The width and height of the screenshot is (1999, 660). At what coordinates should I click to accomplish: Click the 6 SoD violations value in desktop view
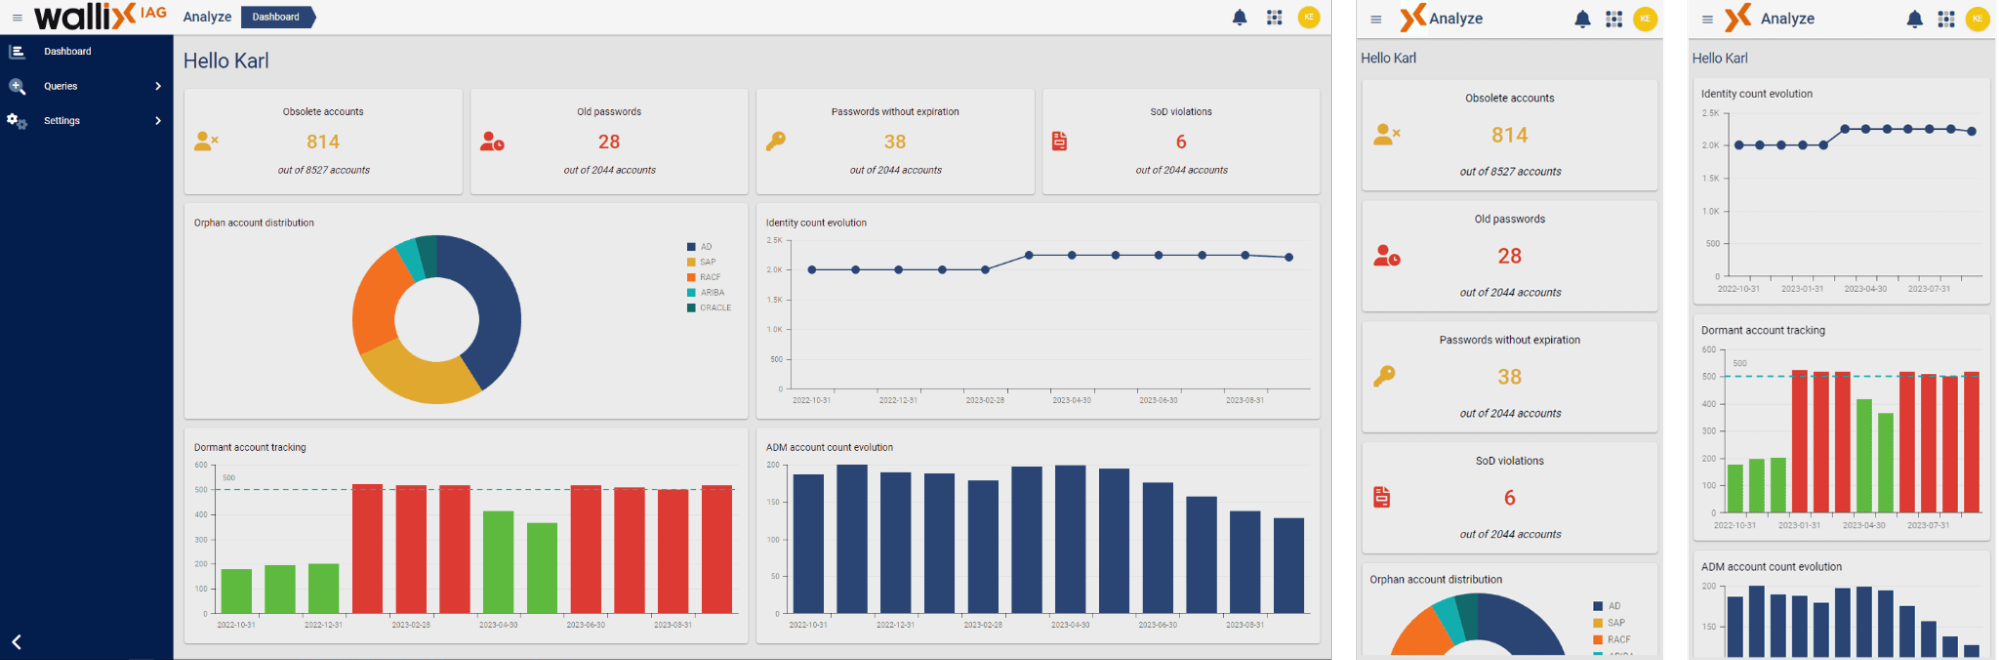[x=1181, y=142]
